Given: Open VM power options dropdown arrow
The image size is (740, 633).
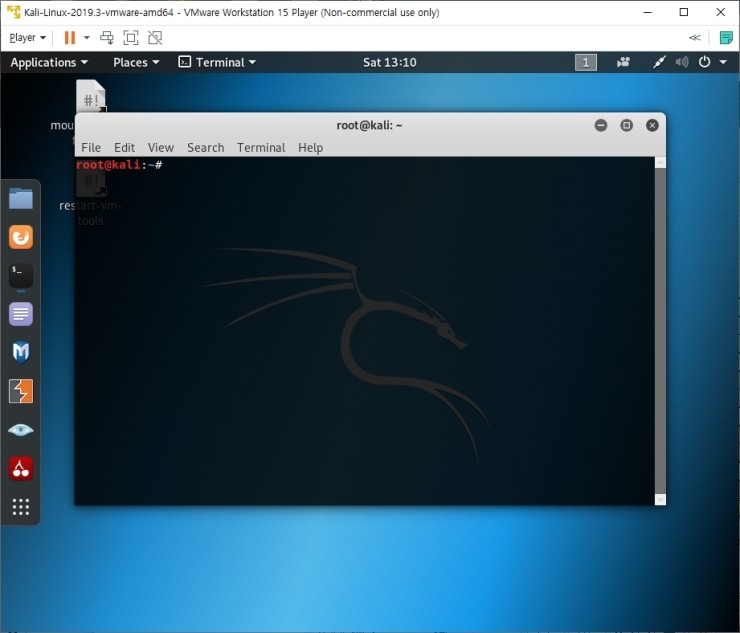Looking at the screenshot, I should (x=86, y=37).
